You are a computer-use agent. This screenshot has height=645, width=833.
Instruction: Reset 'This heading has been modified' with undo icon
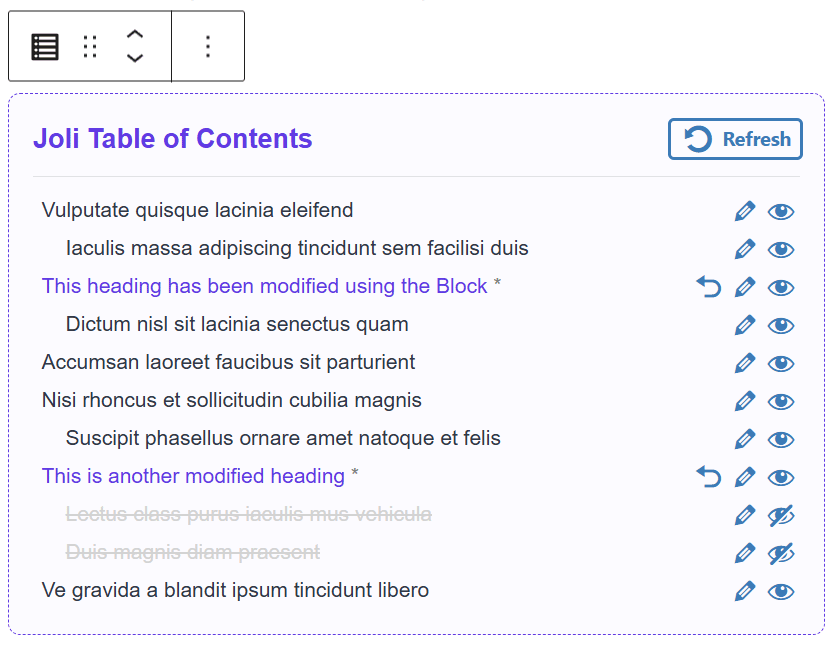tap(708, 287)
